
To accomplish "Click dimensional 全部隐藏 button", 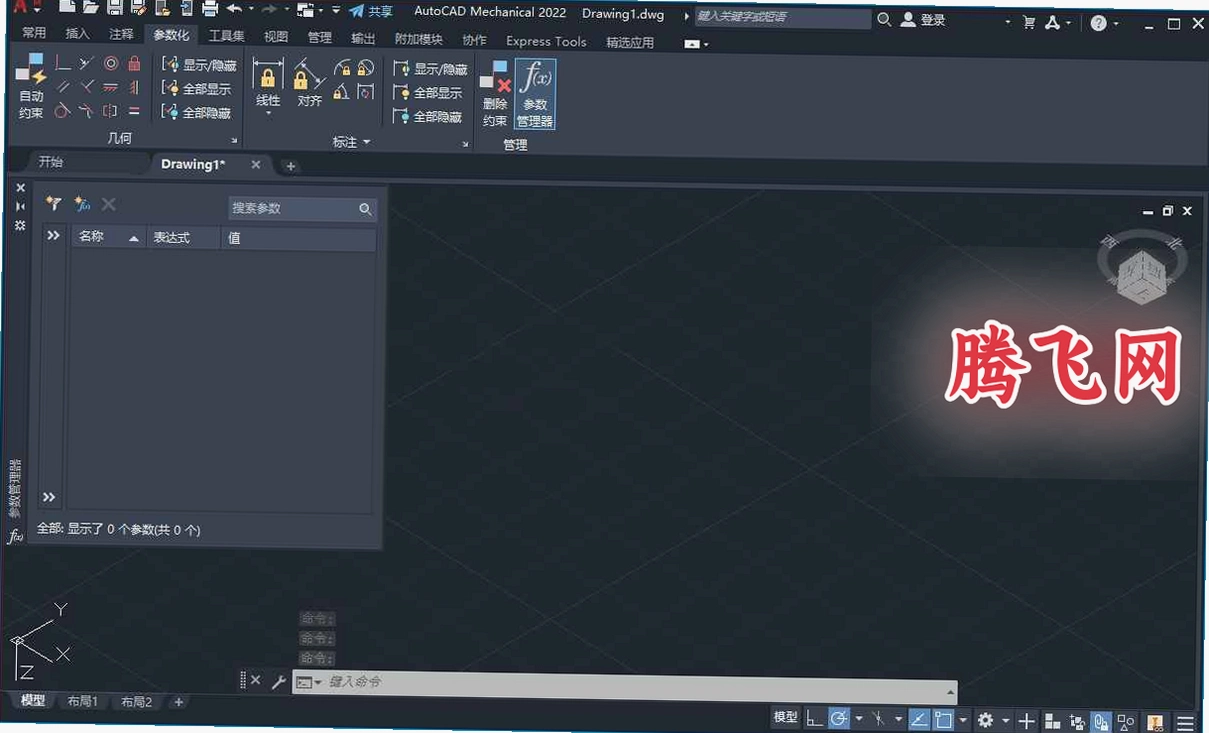I will point(429,117).
